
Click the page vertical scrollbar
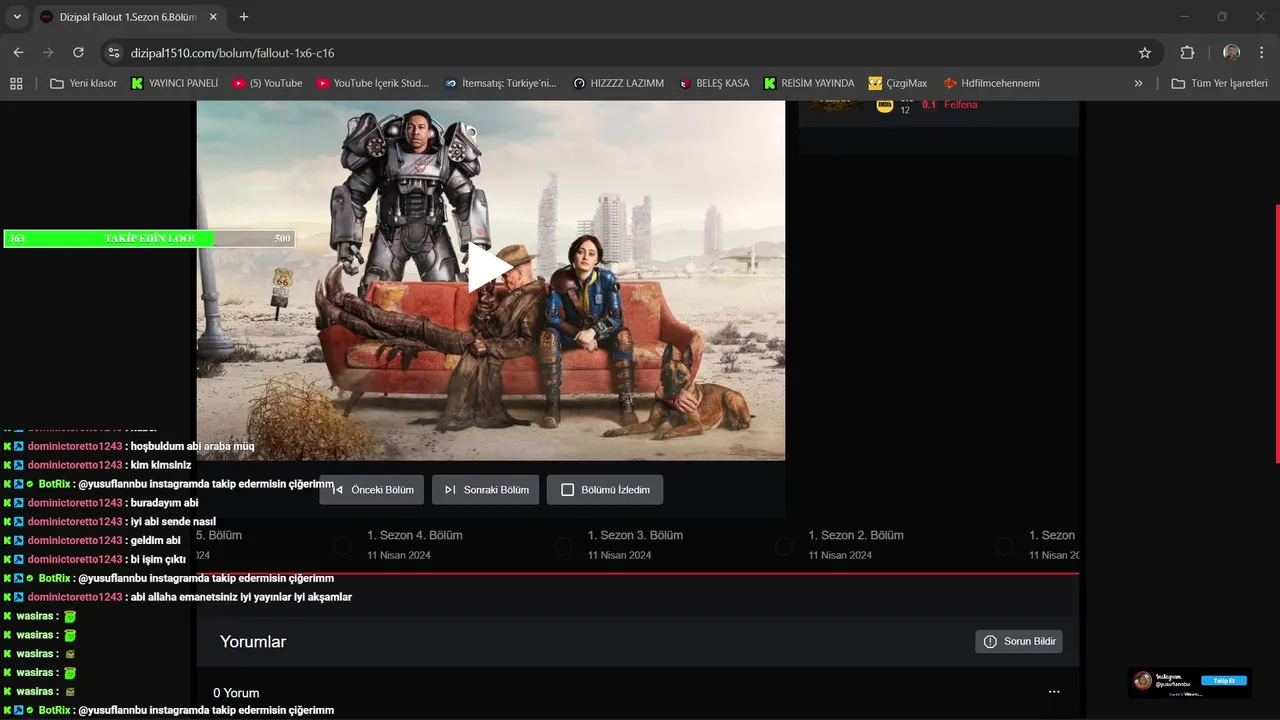pos(1277,334)
